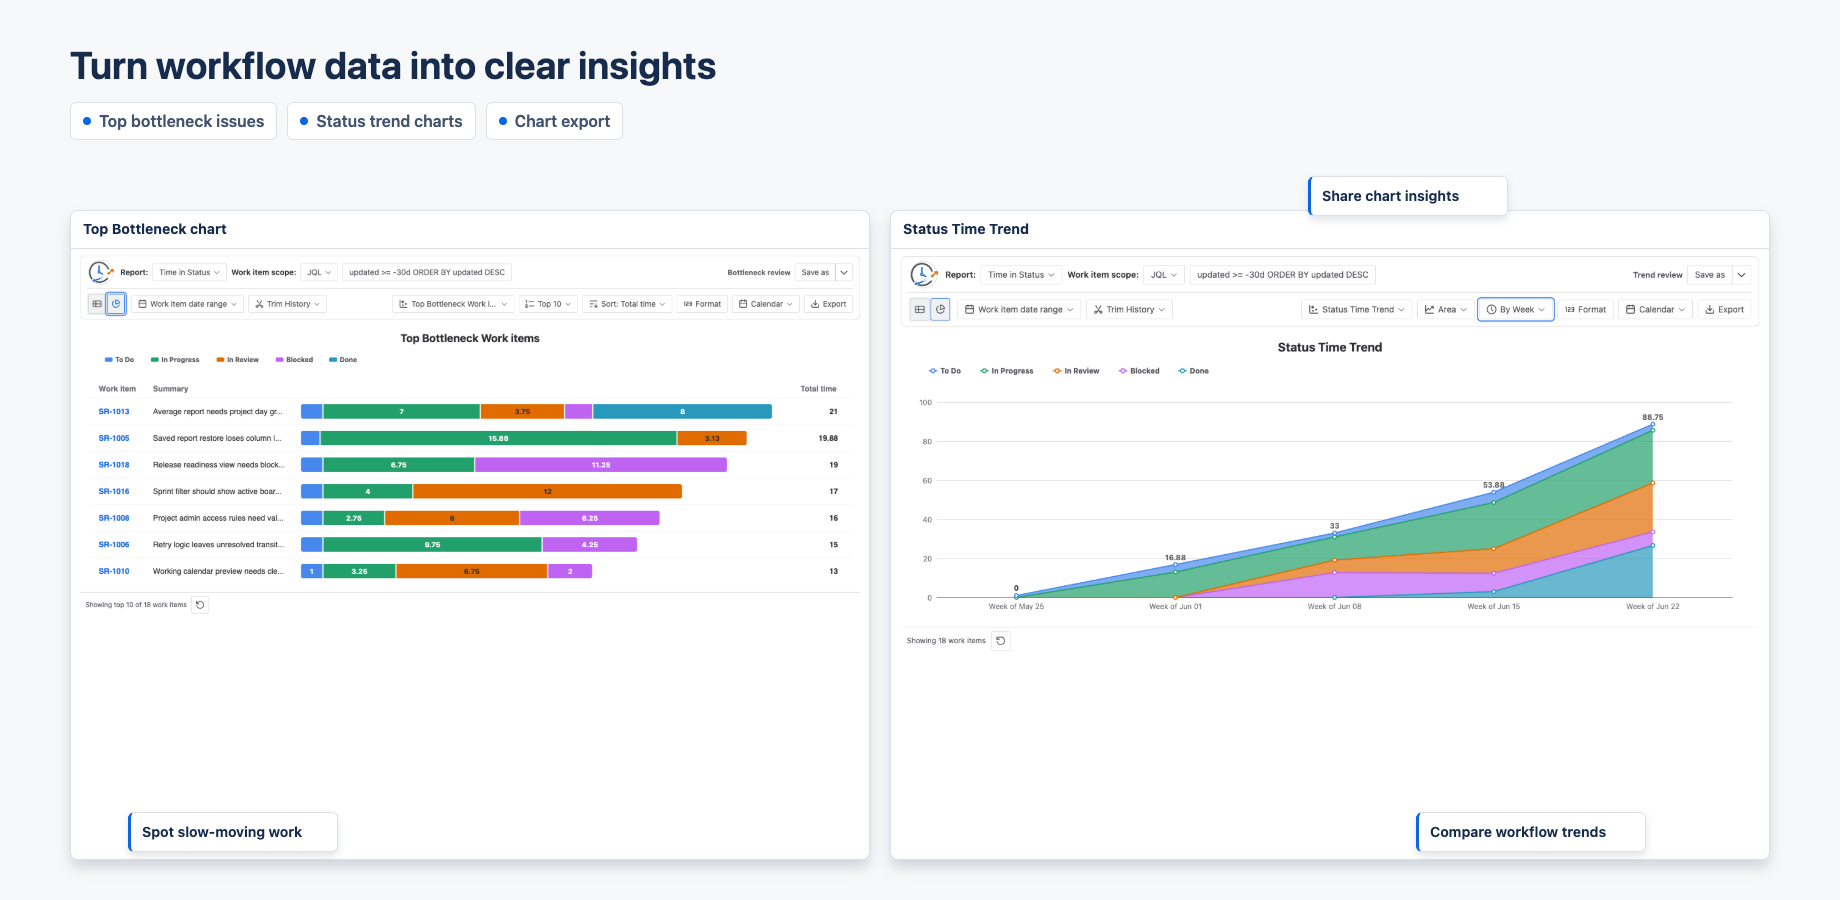Select 'Chart export' tag

tap(554, 121)
